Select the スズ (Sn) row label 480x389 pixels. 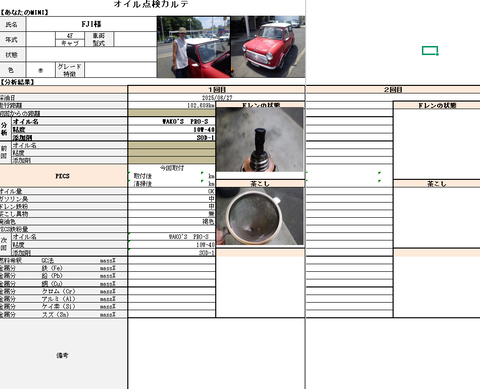pos(55,314)
